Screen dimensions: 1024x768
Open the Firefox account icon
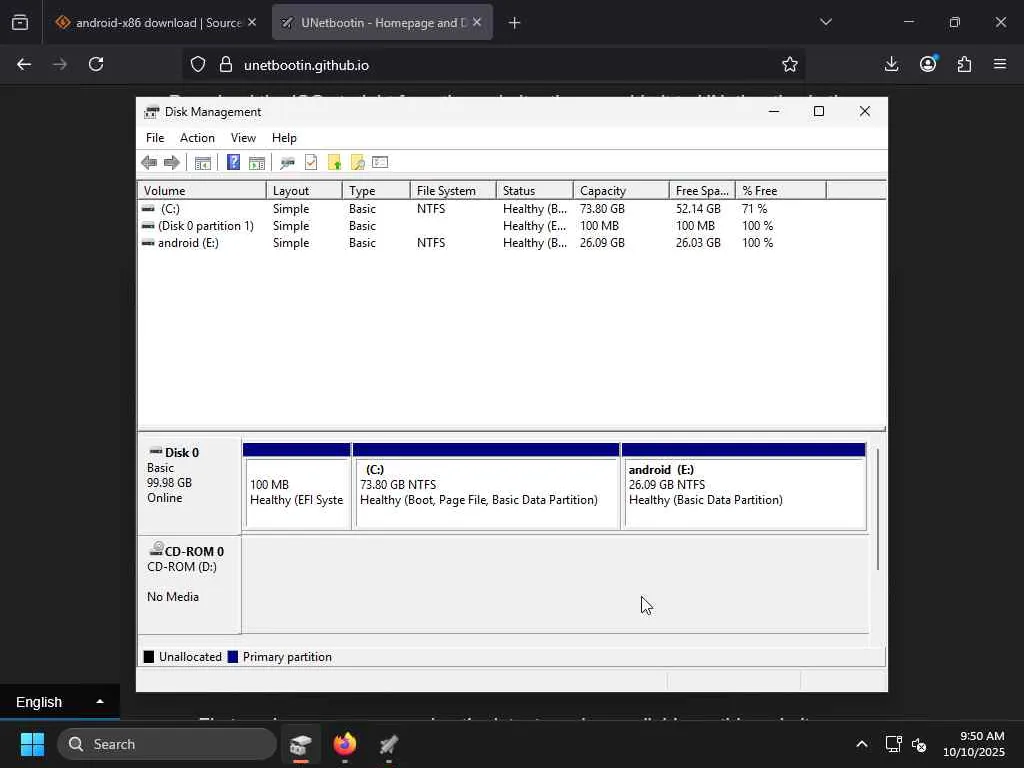(928, 63)
